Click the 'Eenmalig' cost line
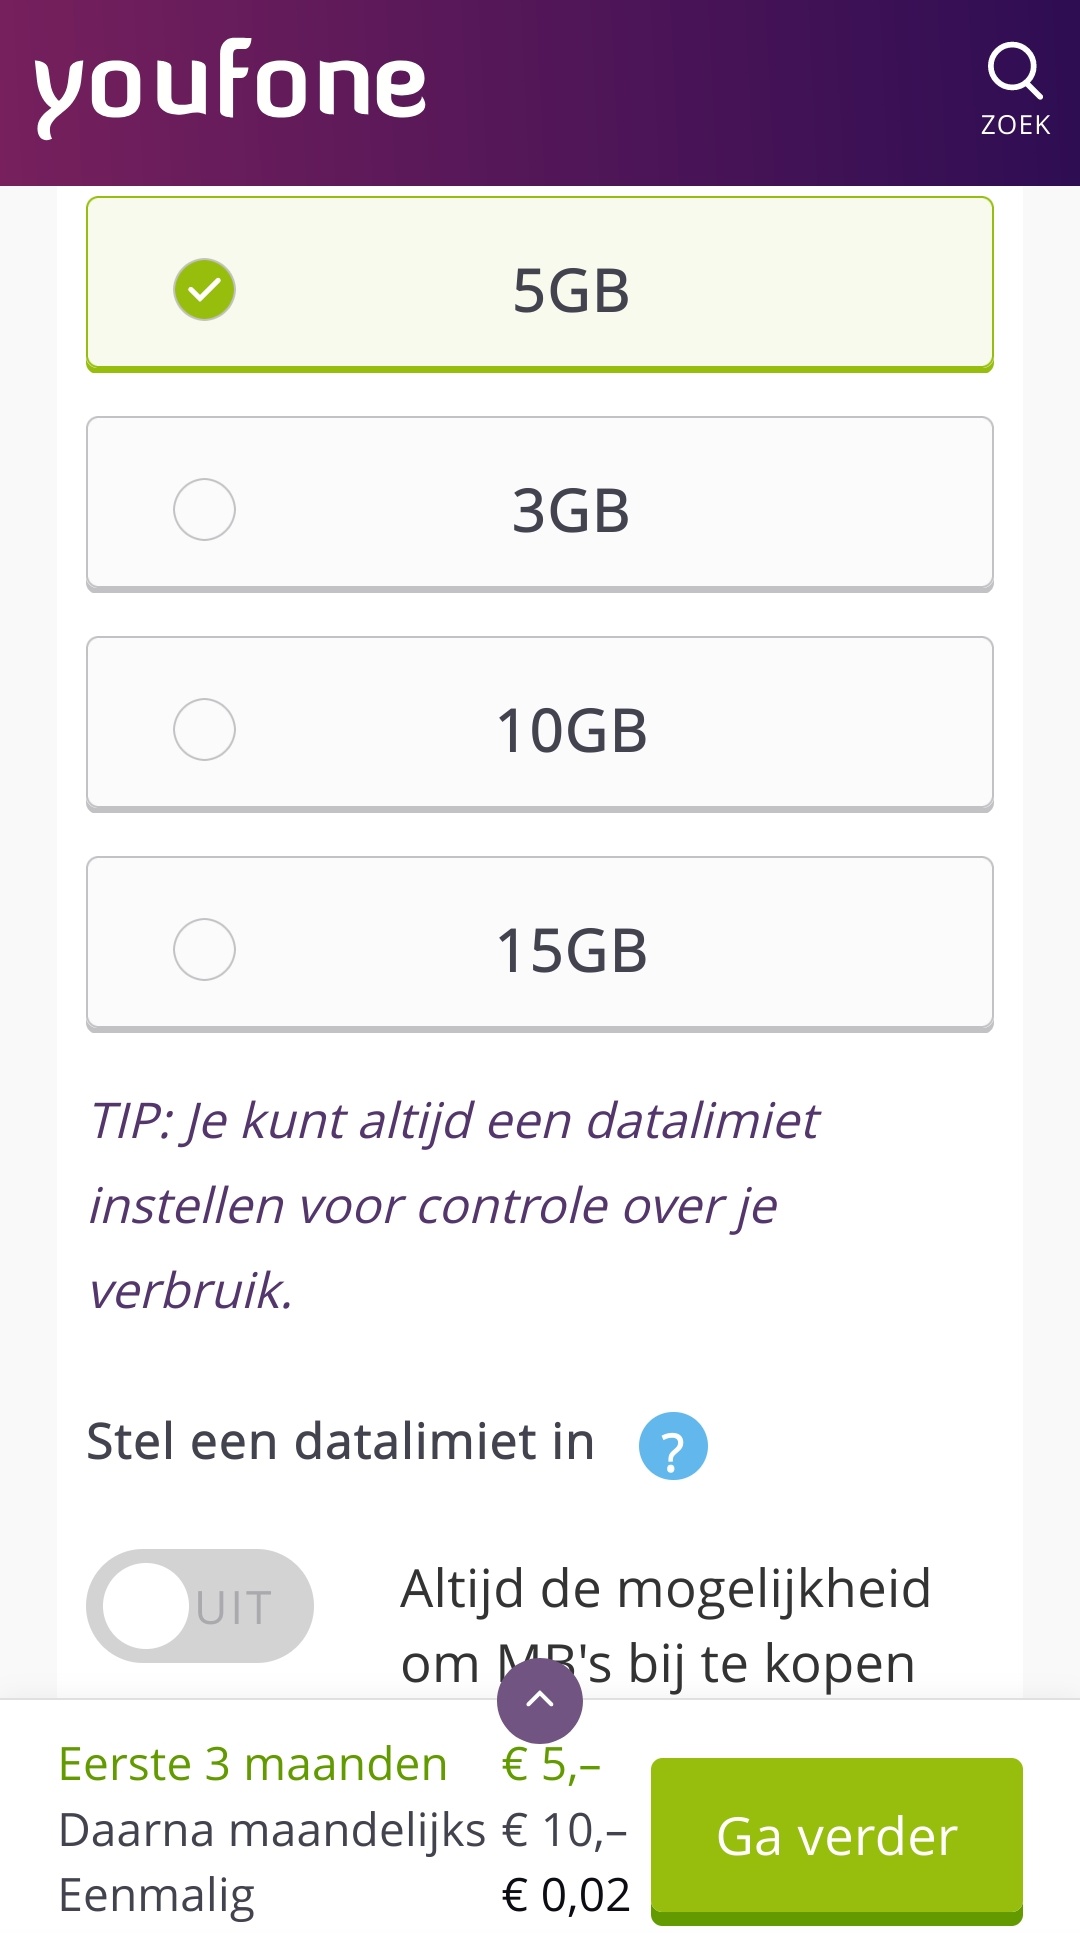1080x1933 pixels. click(x=157, y=1895)
